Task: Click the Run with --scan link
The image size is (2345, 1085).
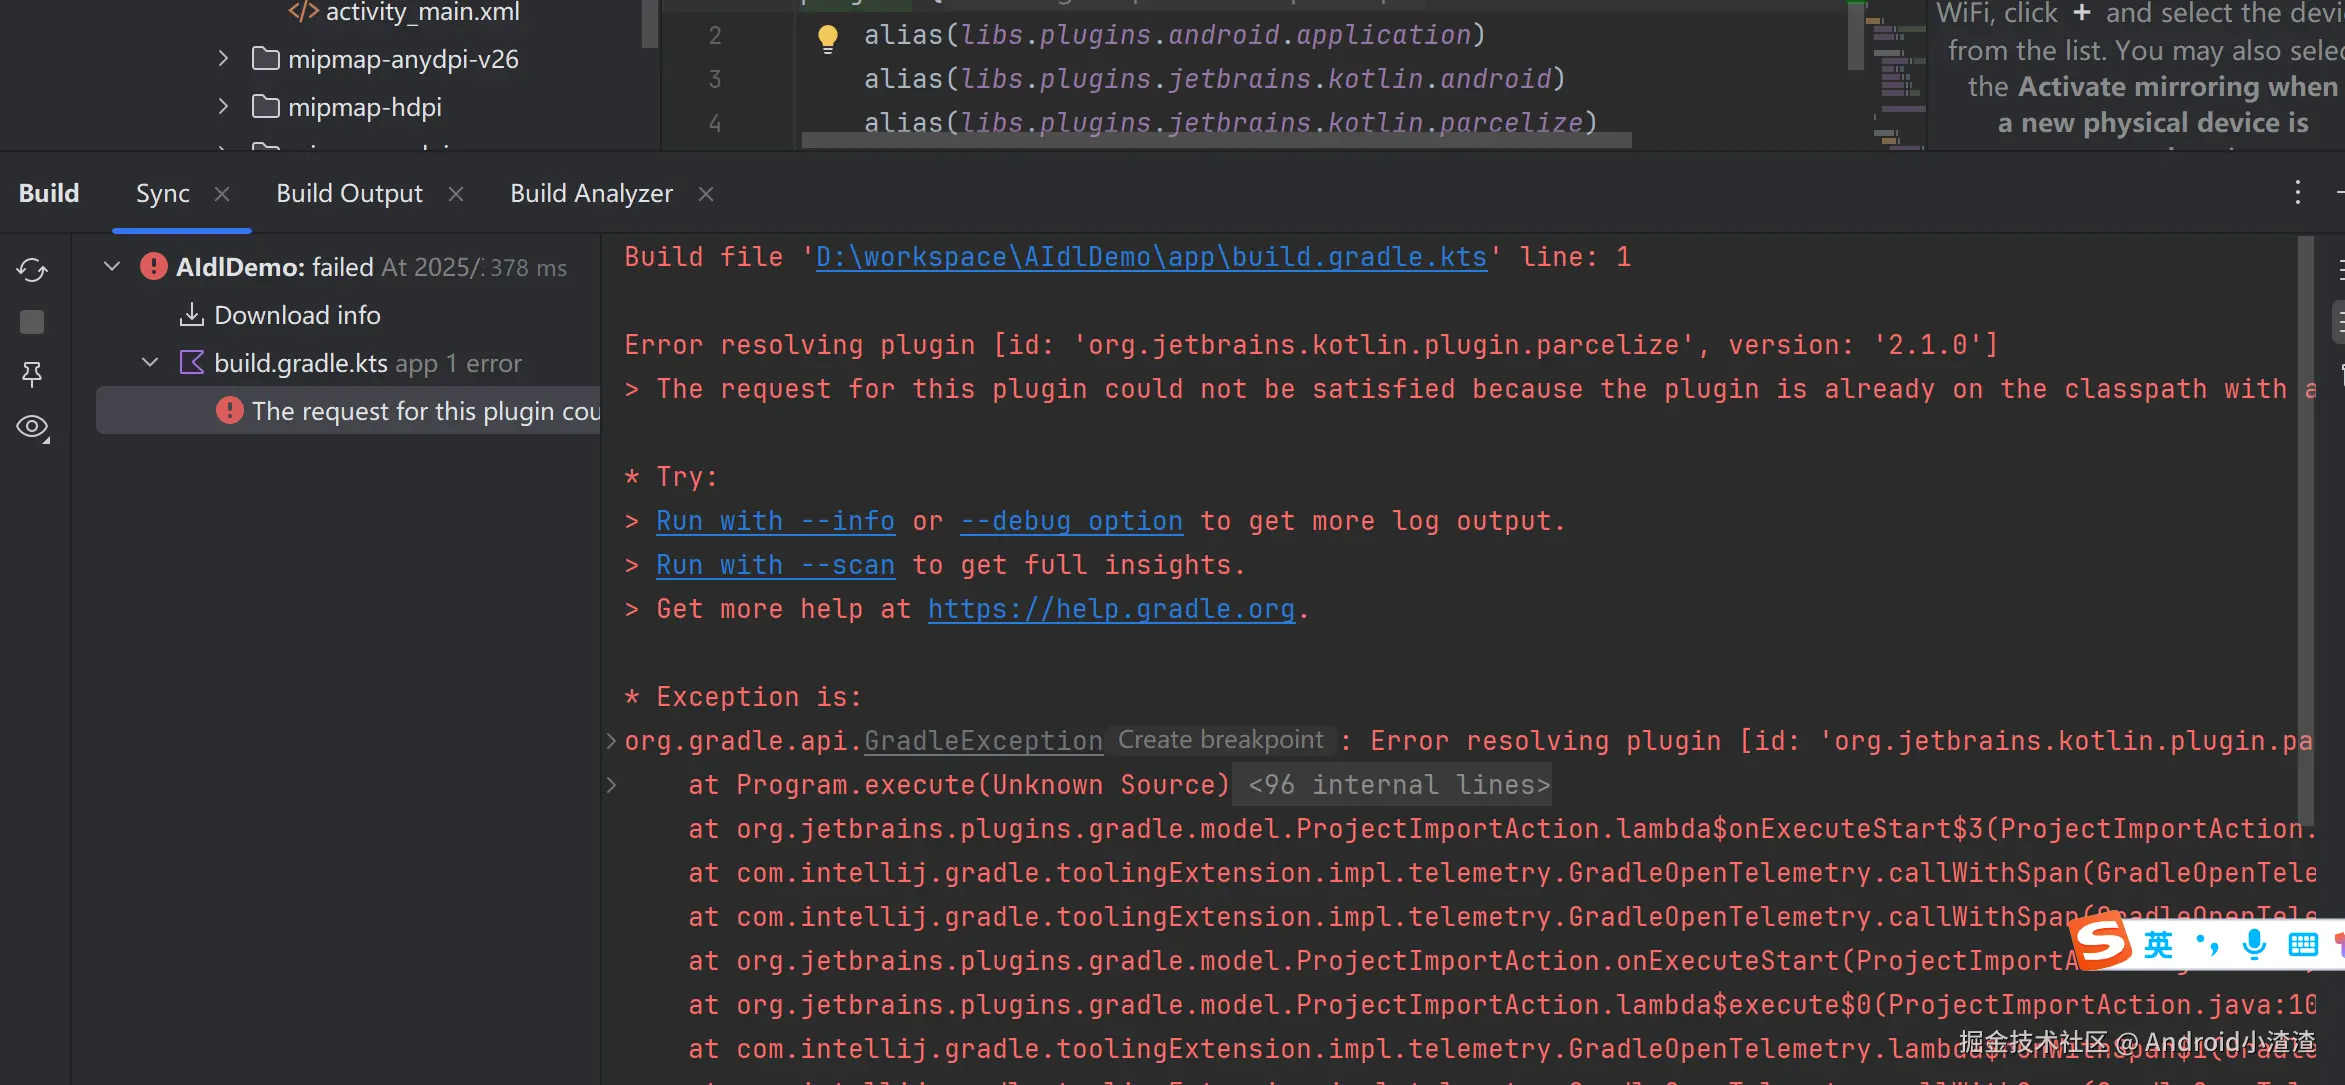Action: (x=775, y=565)
